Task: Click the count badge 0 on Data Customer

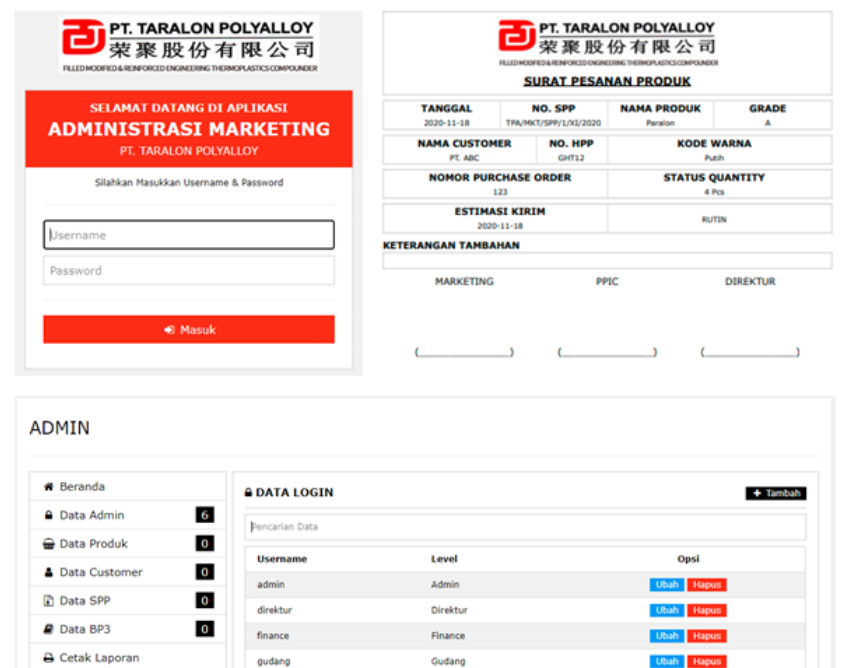Action: pyautogui.click(x=205, y=572)
